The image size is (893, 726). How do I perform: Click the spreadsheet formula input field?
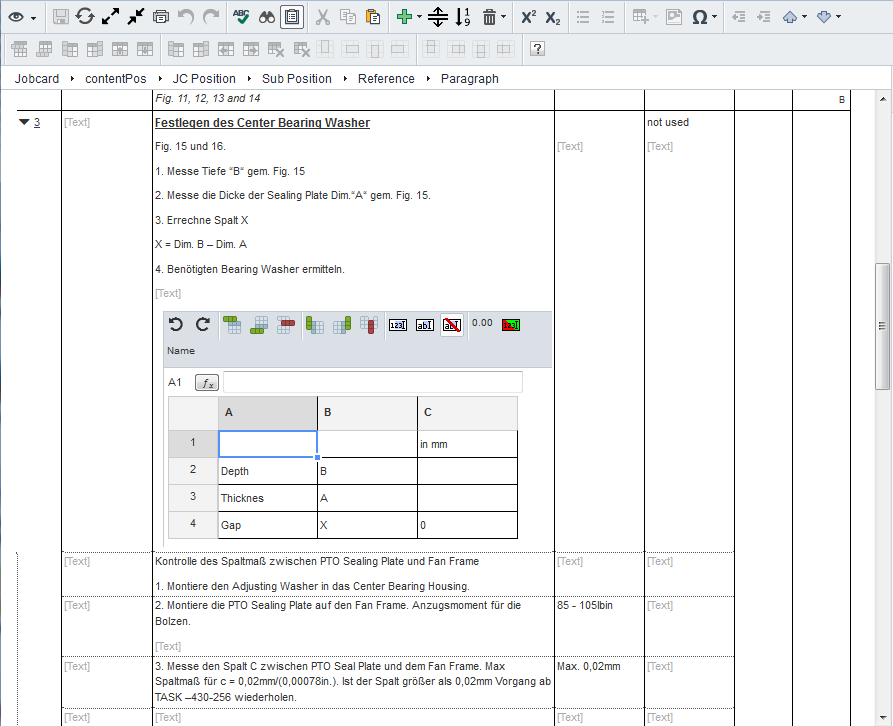tap(373, 382)
